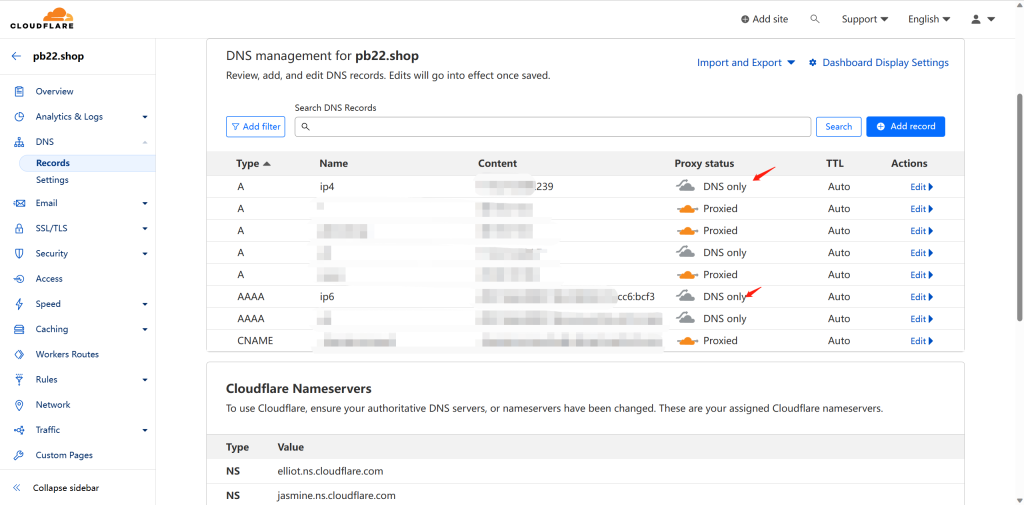Click the Search button

pos(839,127)
